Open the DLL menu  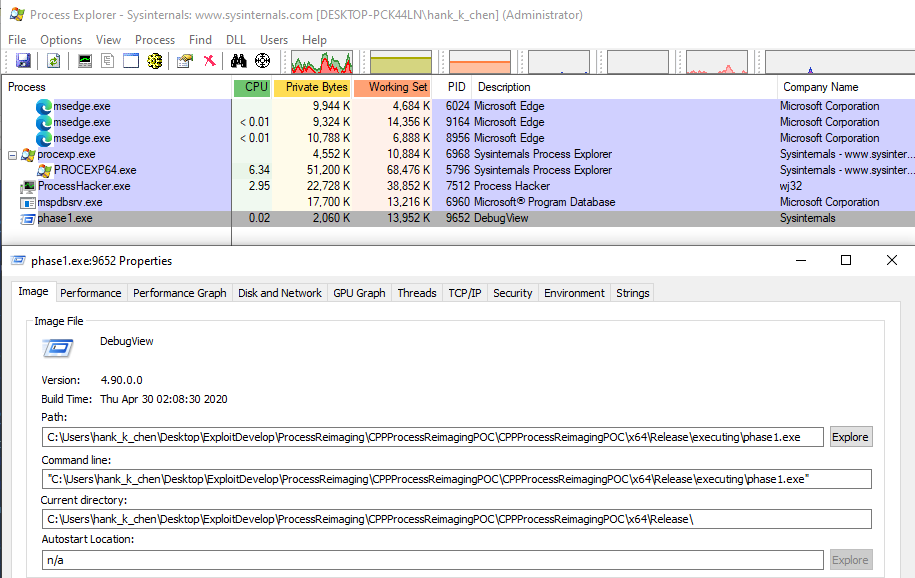pyautogui.click(x=236, y=40)
